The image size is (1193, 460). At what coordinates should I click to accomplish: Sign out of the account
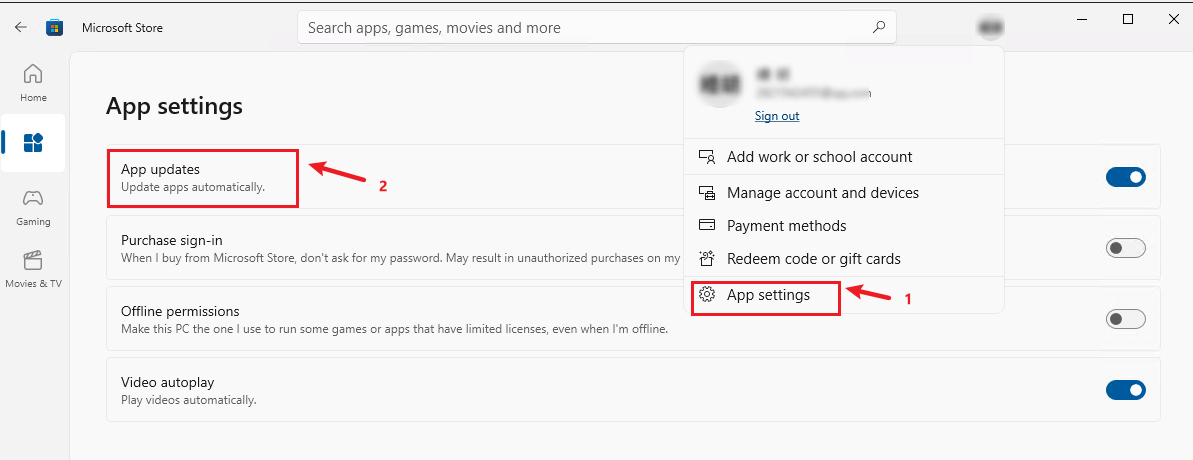click(777, 116)
